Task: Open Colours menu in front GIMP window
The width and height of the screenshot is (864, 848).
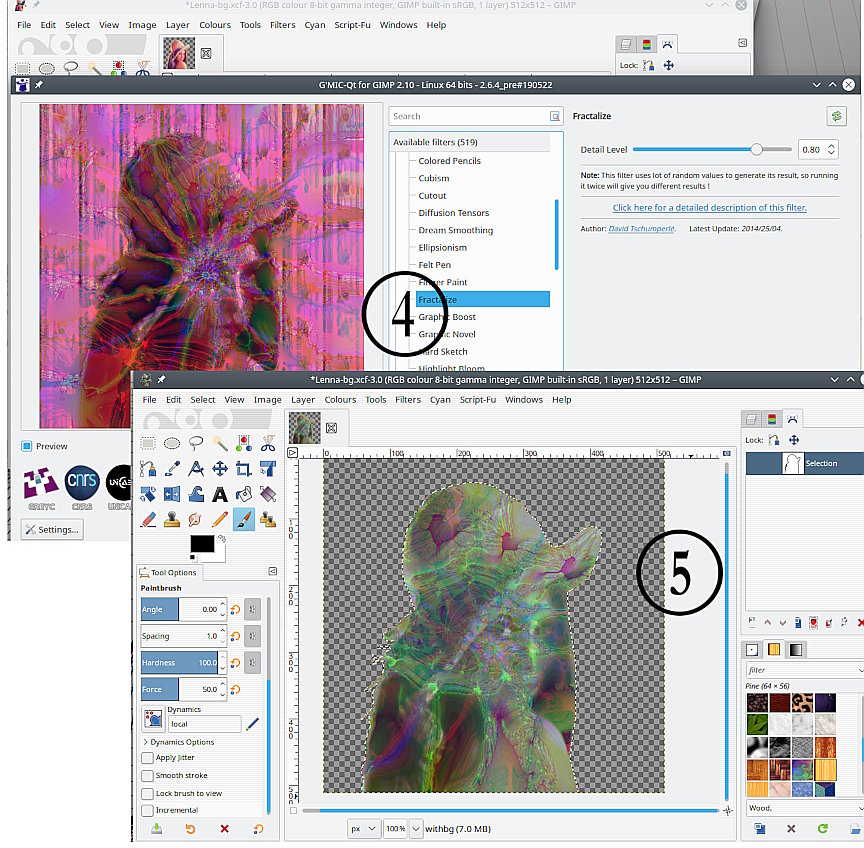Action: (x=340, y=400)
